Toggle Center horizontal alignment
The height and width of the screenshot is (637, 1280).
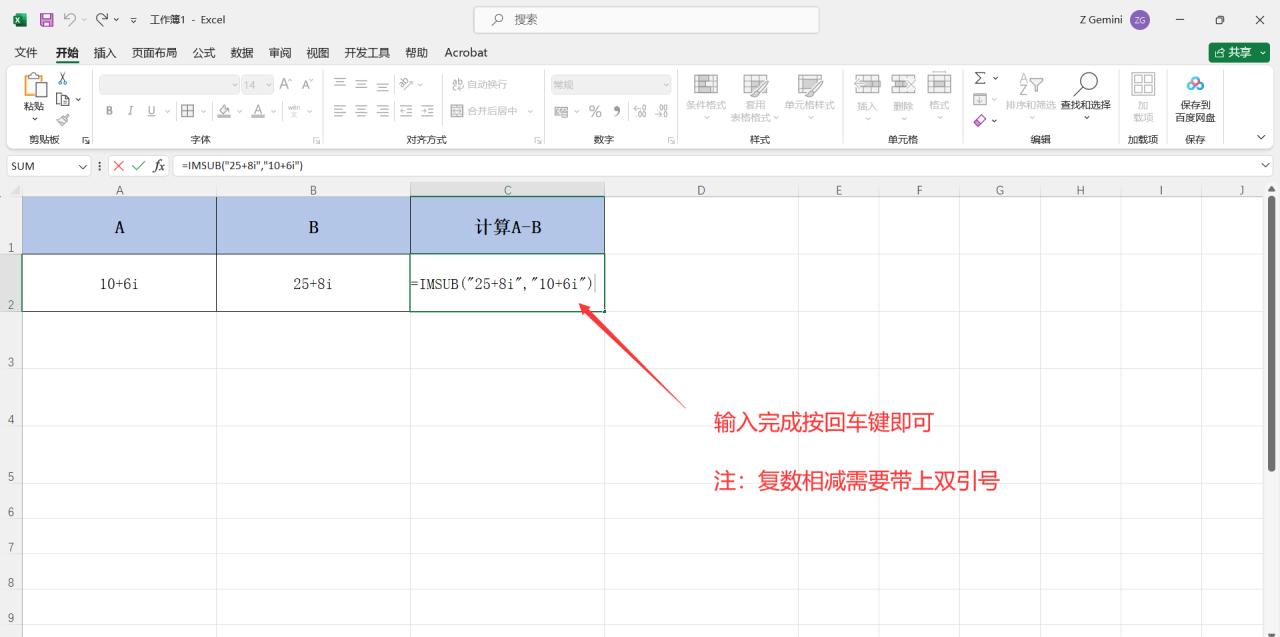click(x=361, y=111)
